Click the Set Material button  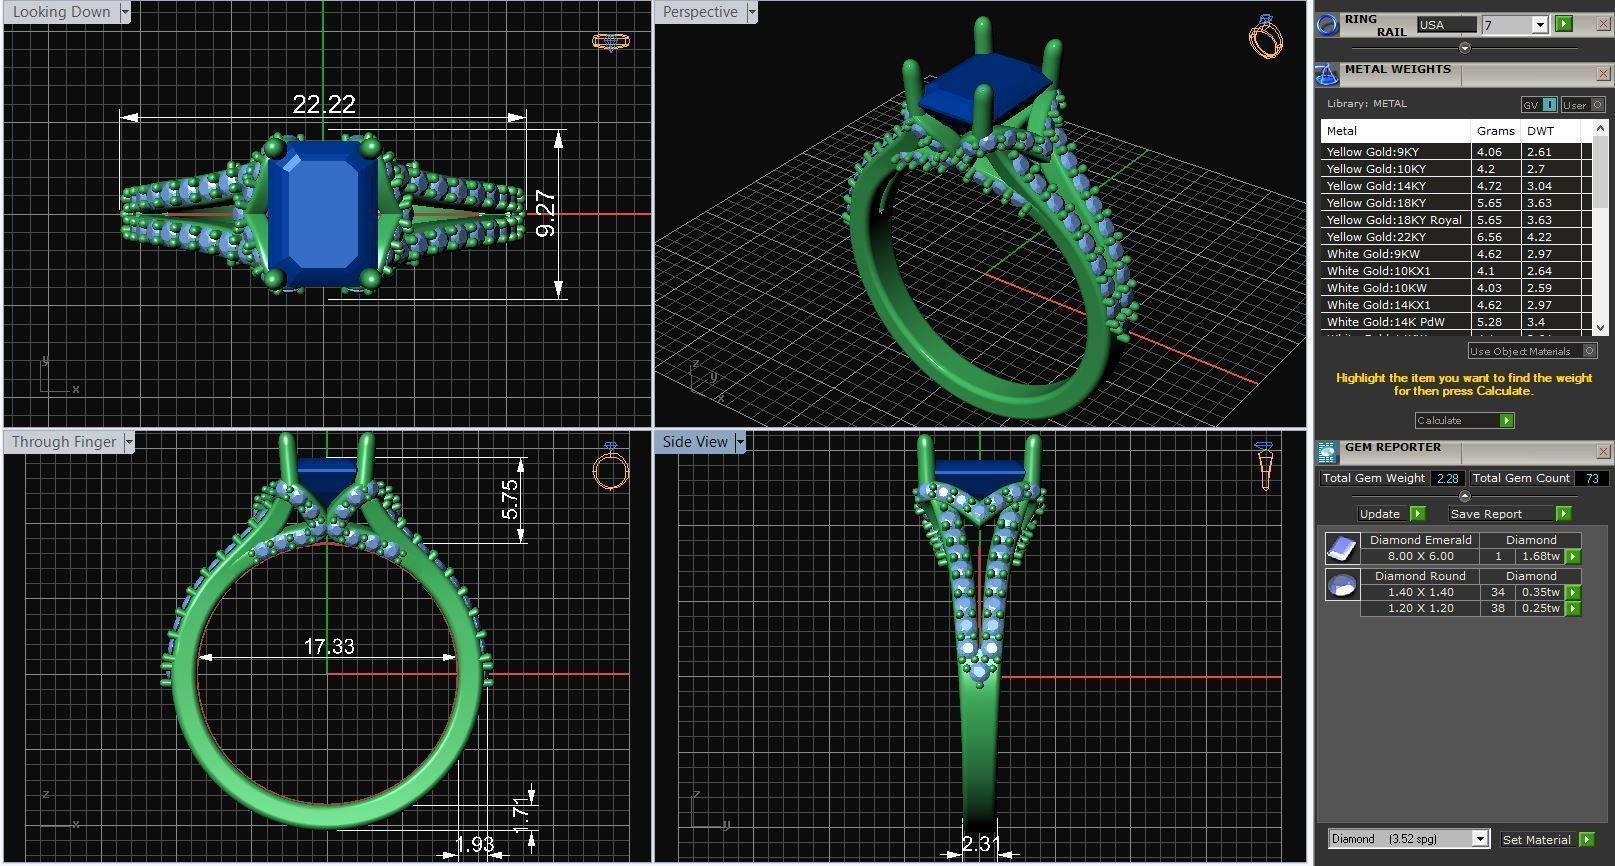coord(1547,840)
